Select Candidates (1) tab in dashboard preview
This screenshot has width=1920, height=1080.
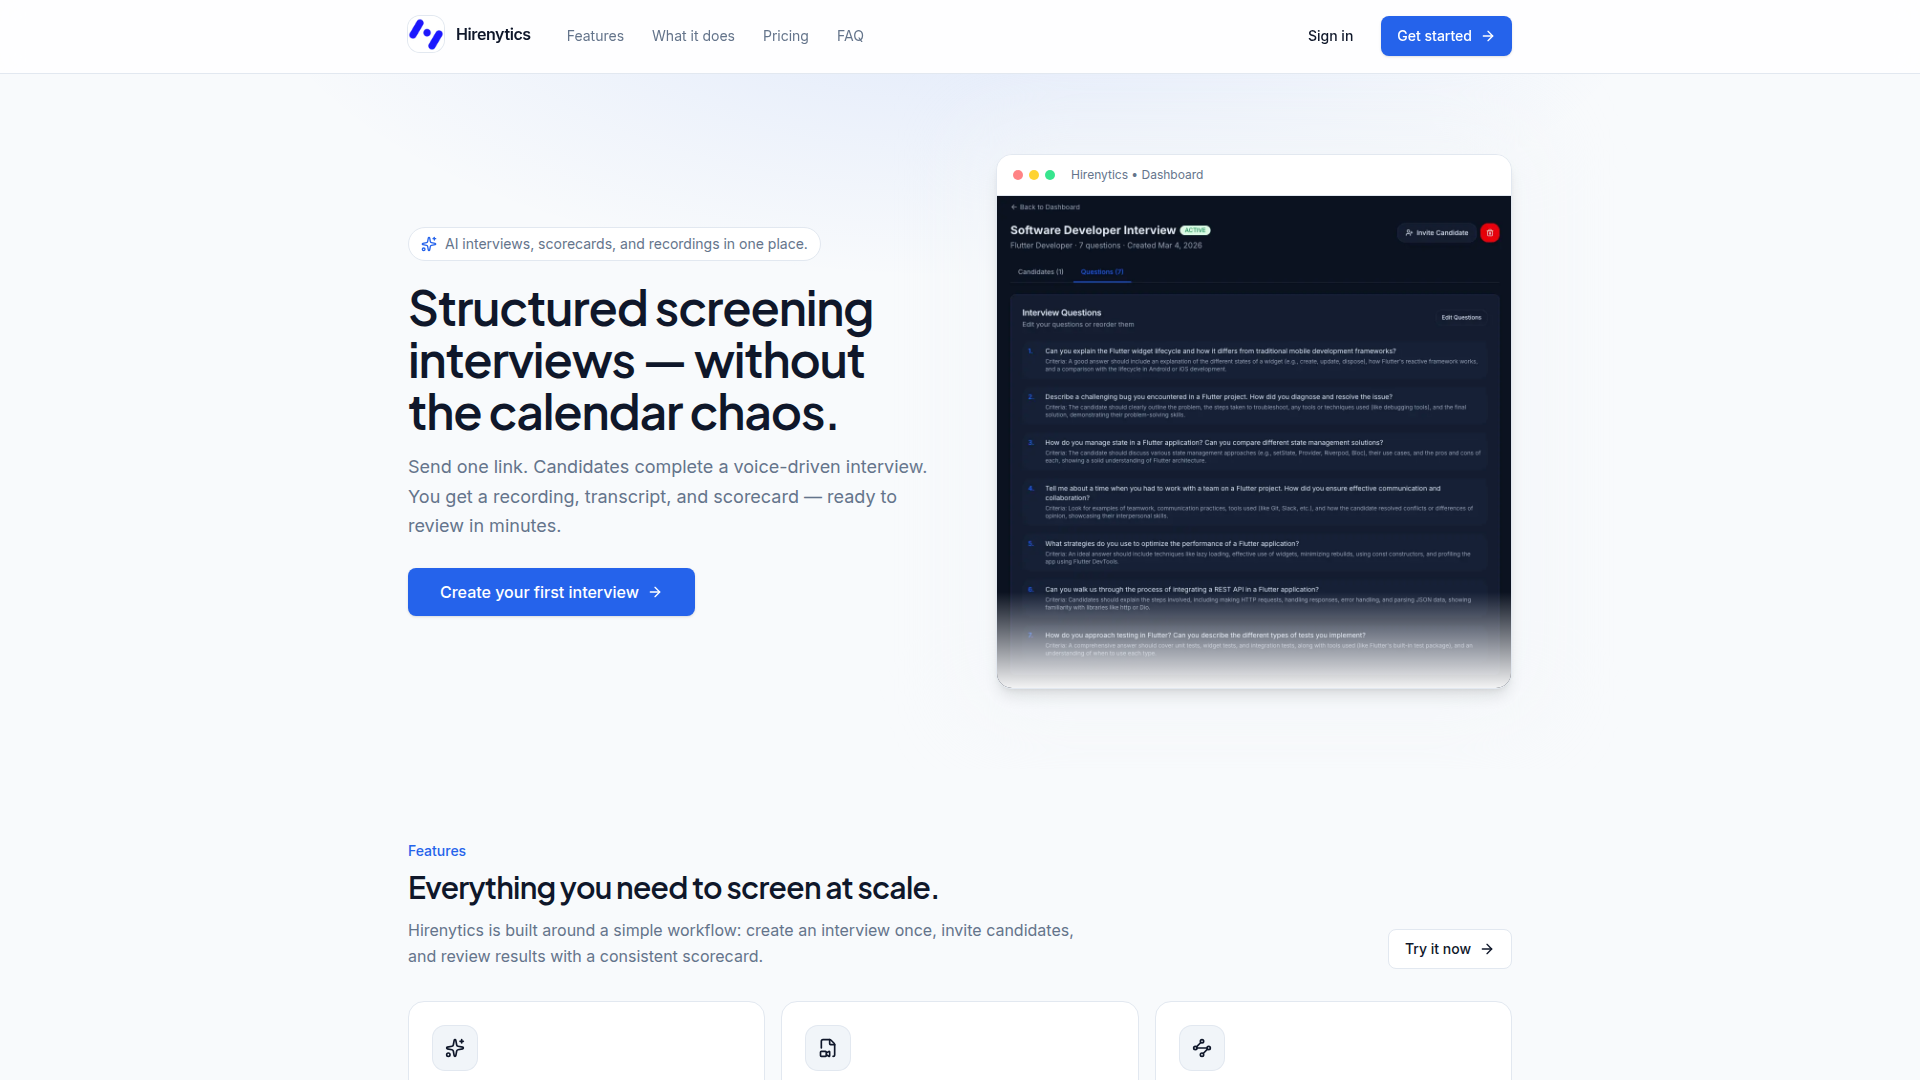click(1041, 272)
